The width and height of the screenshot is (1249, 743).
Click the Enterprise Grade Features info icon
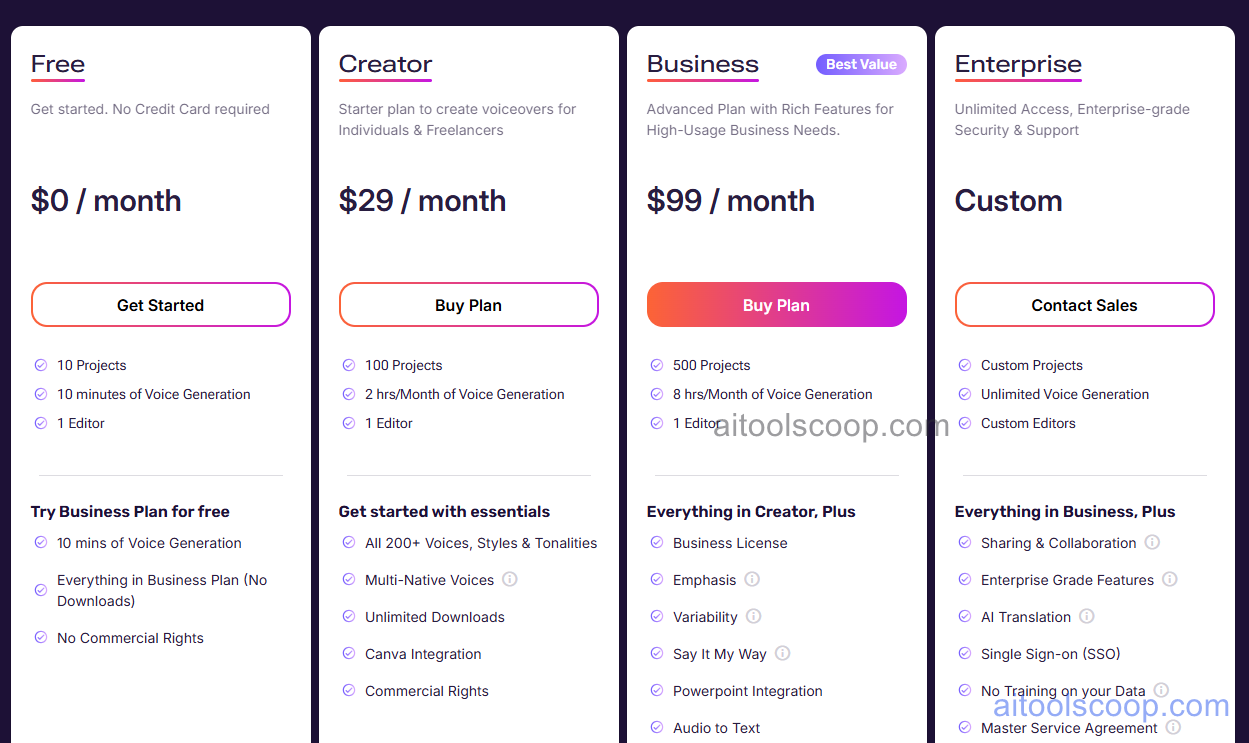click(1170, 579)
